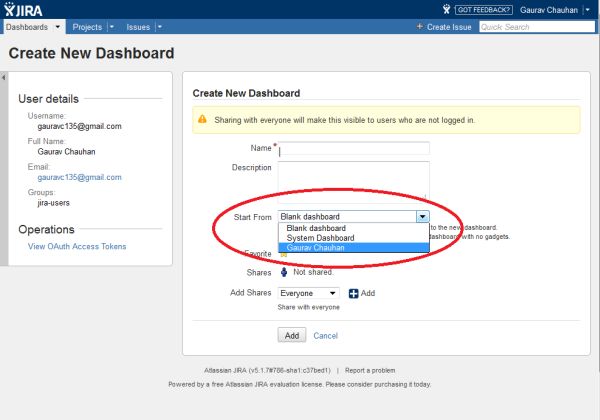The height and width of the screenshot is (420, 600).
Task: Choose Blank dashboard option in list
Action: (354, 228)
